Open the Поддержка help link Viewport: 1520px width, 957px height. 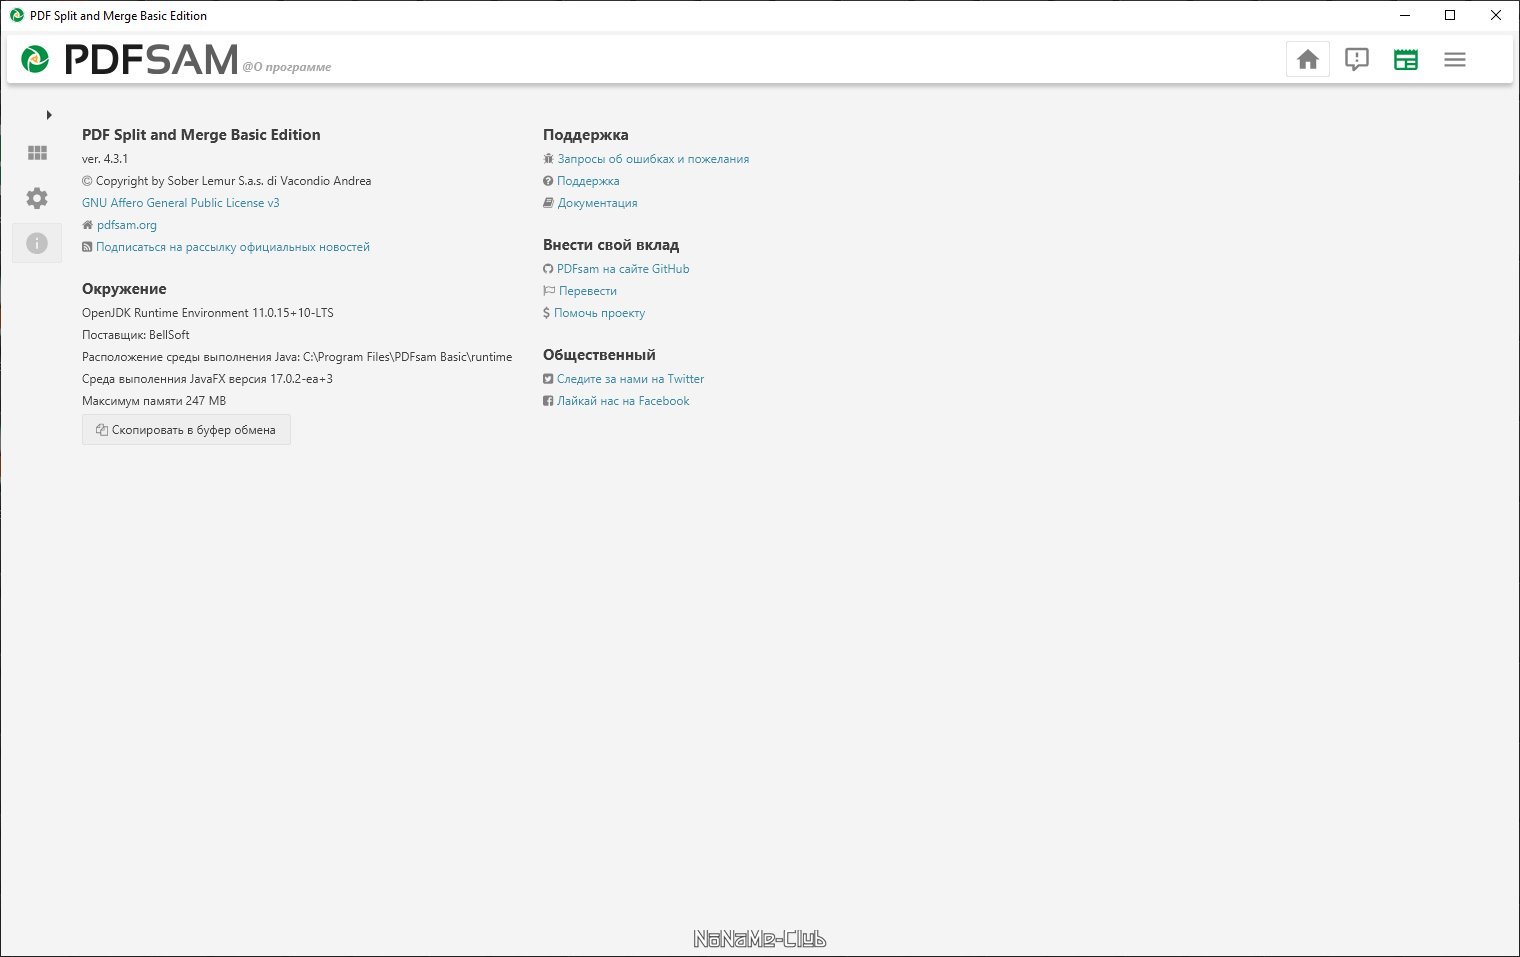(x=588, y=181)
